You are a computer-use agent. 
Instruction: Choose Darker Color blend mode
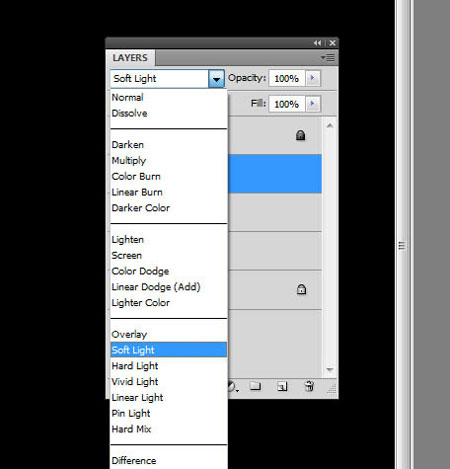point(169,208)
